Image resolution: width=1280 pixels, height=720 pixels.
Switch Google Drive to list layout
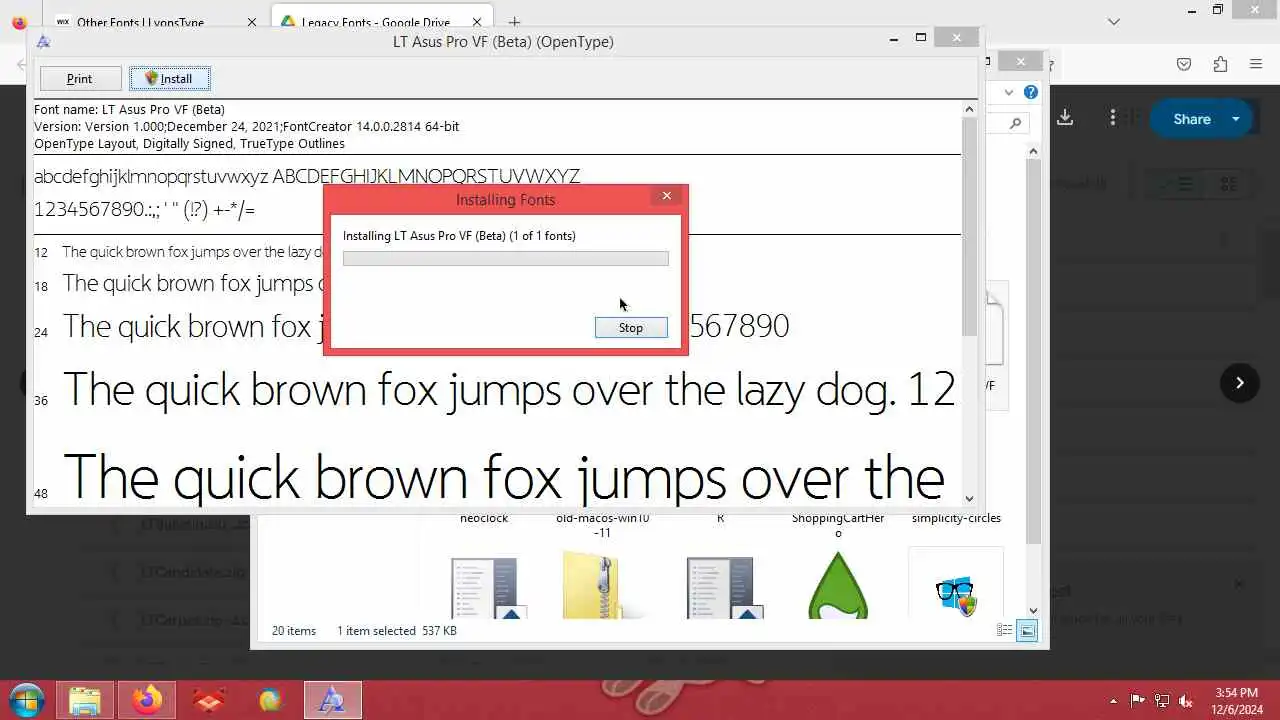1185,184
